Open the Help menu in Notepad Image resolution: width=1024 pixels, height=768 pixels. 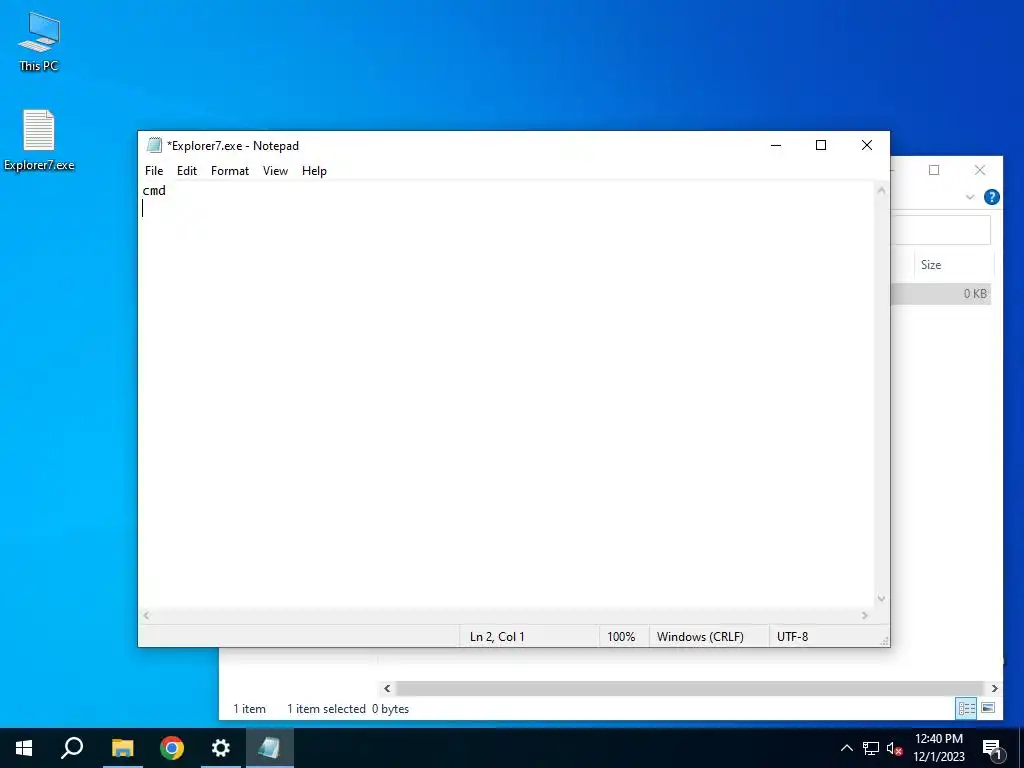[x=314, y=170]
